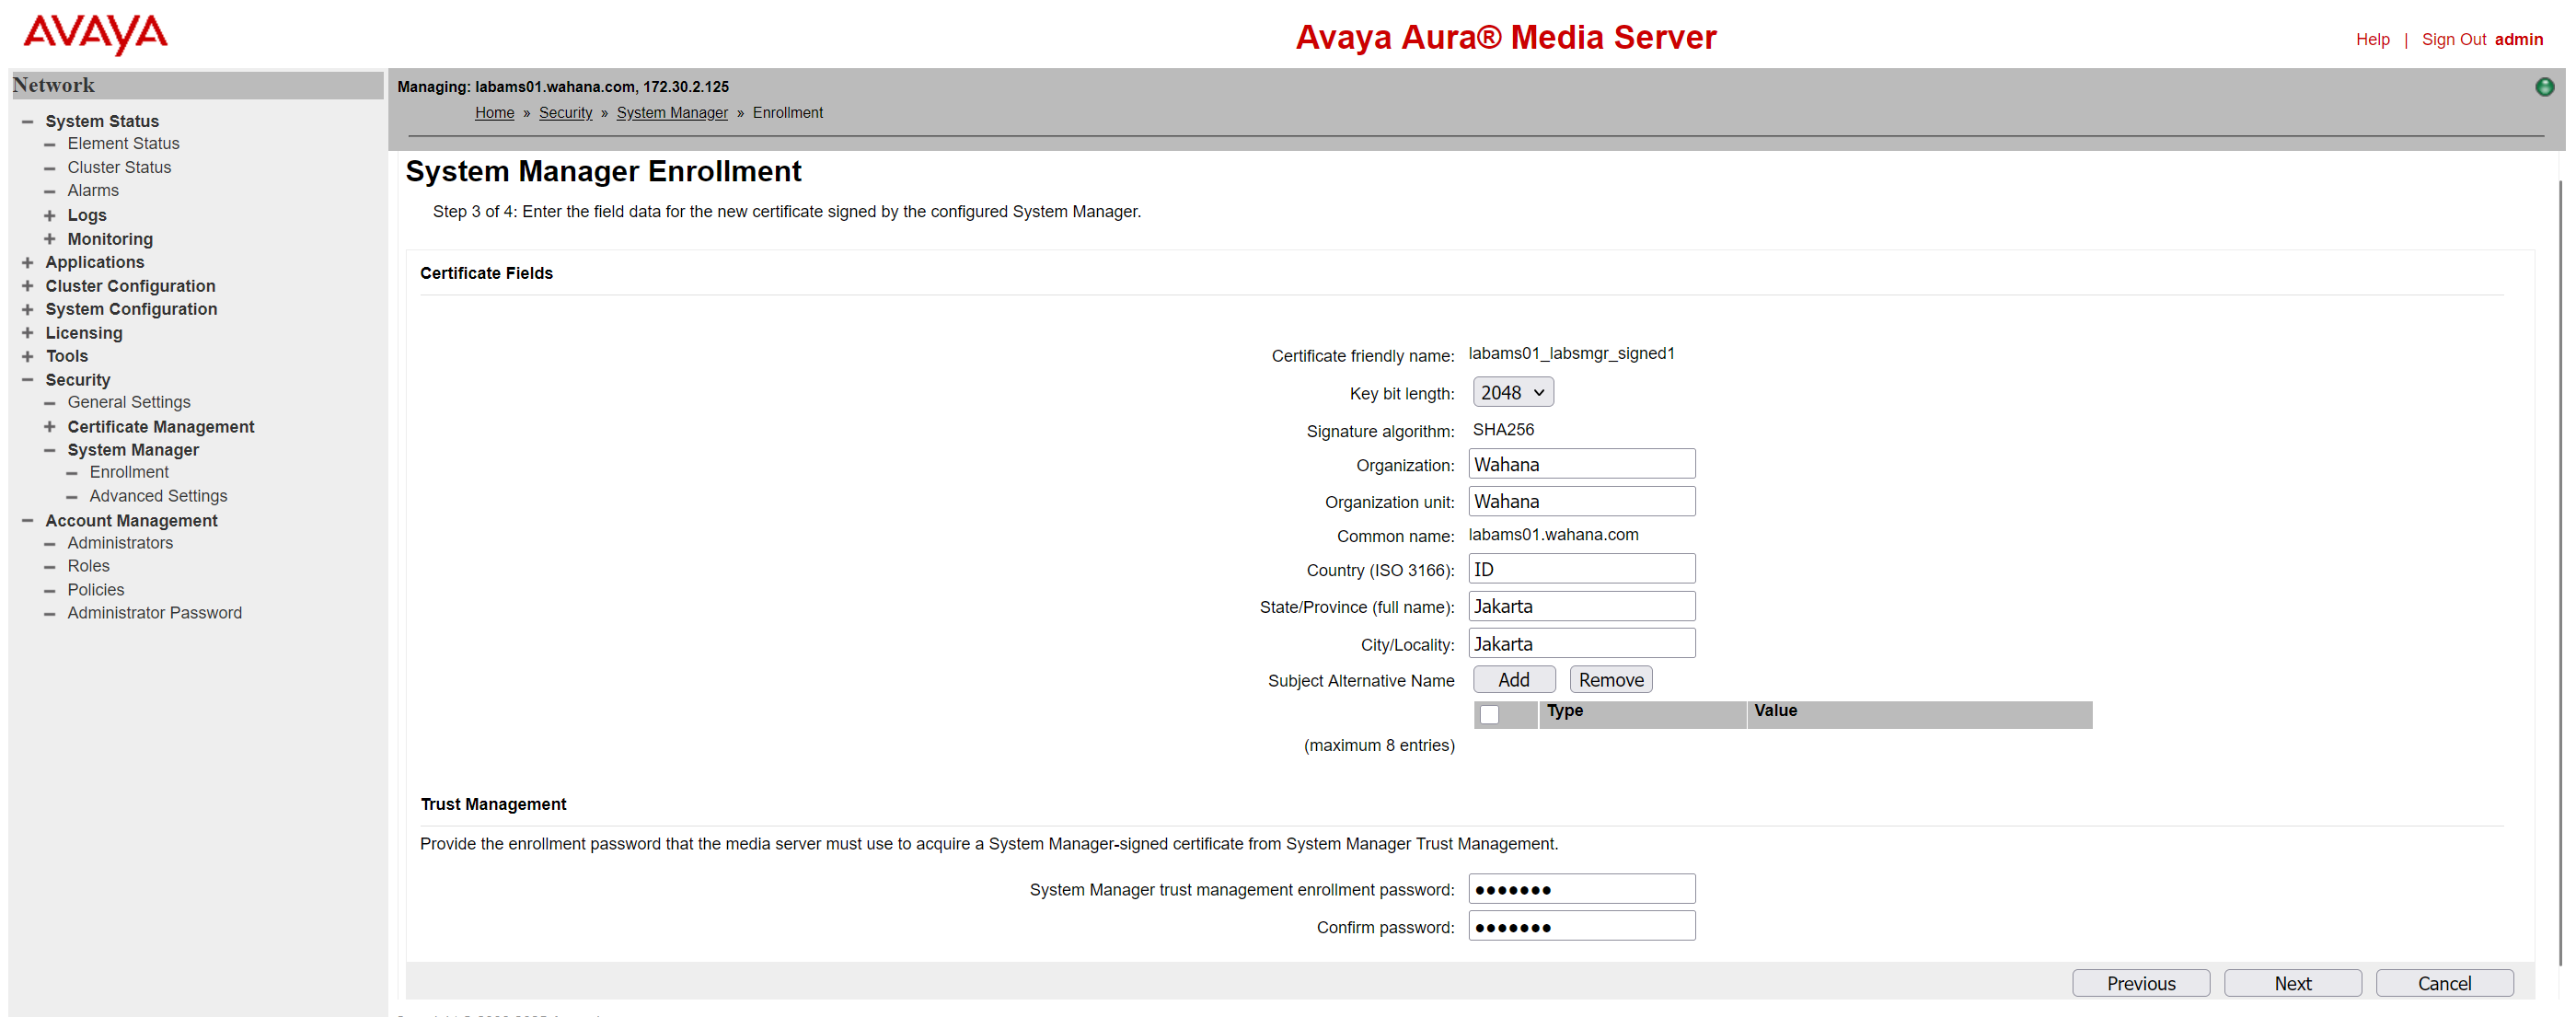The width and height of the screenshot is (2576, 1017).
Task: Open System Manager in the breadcrumb
Action: pyautogui.click(x=671, y=112)
